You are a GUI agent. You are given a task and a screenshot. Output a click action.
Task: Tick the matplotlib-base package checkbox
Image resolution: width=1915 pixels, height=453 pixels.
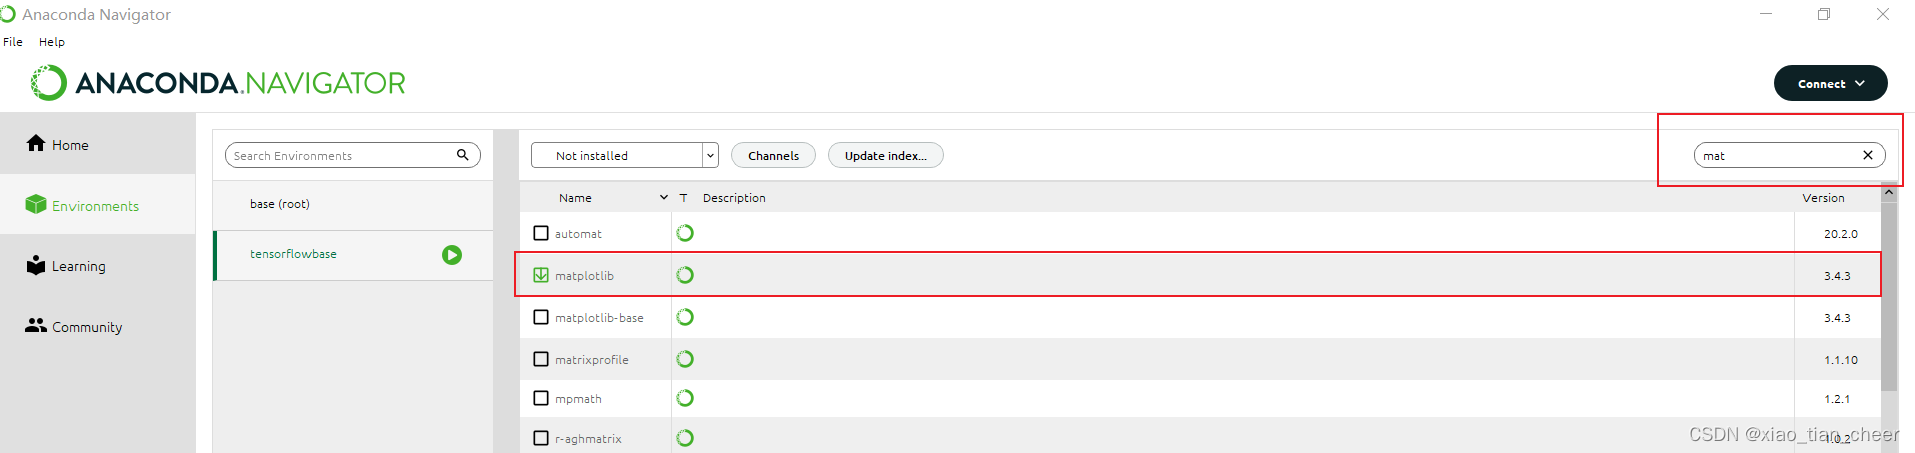click(541, 317)
